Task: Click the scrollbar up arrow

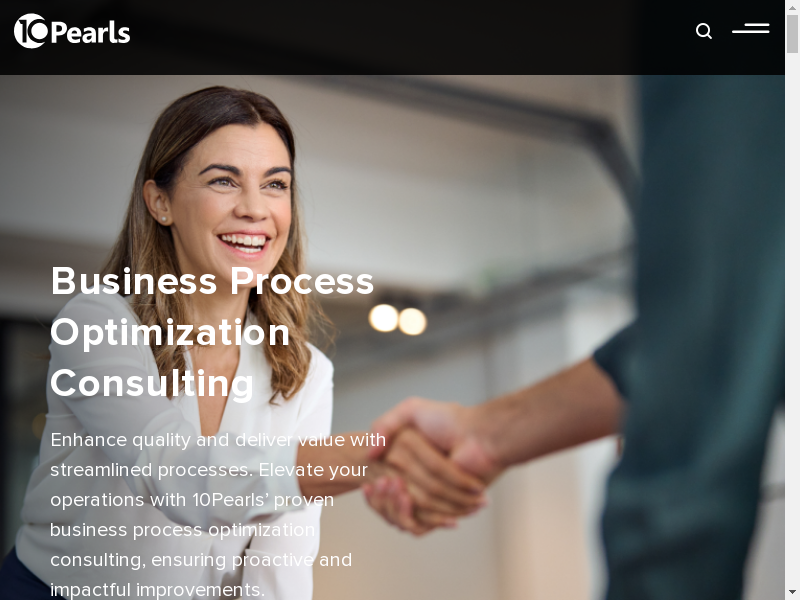Action: [792, 6]
